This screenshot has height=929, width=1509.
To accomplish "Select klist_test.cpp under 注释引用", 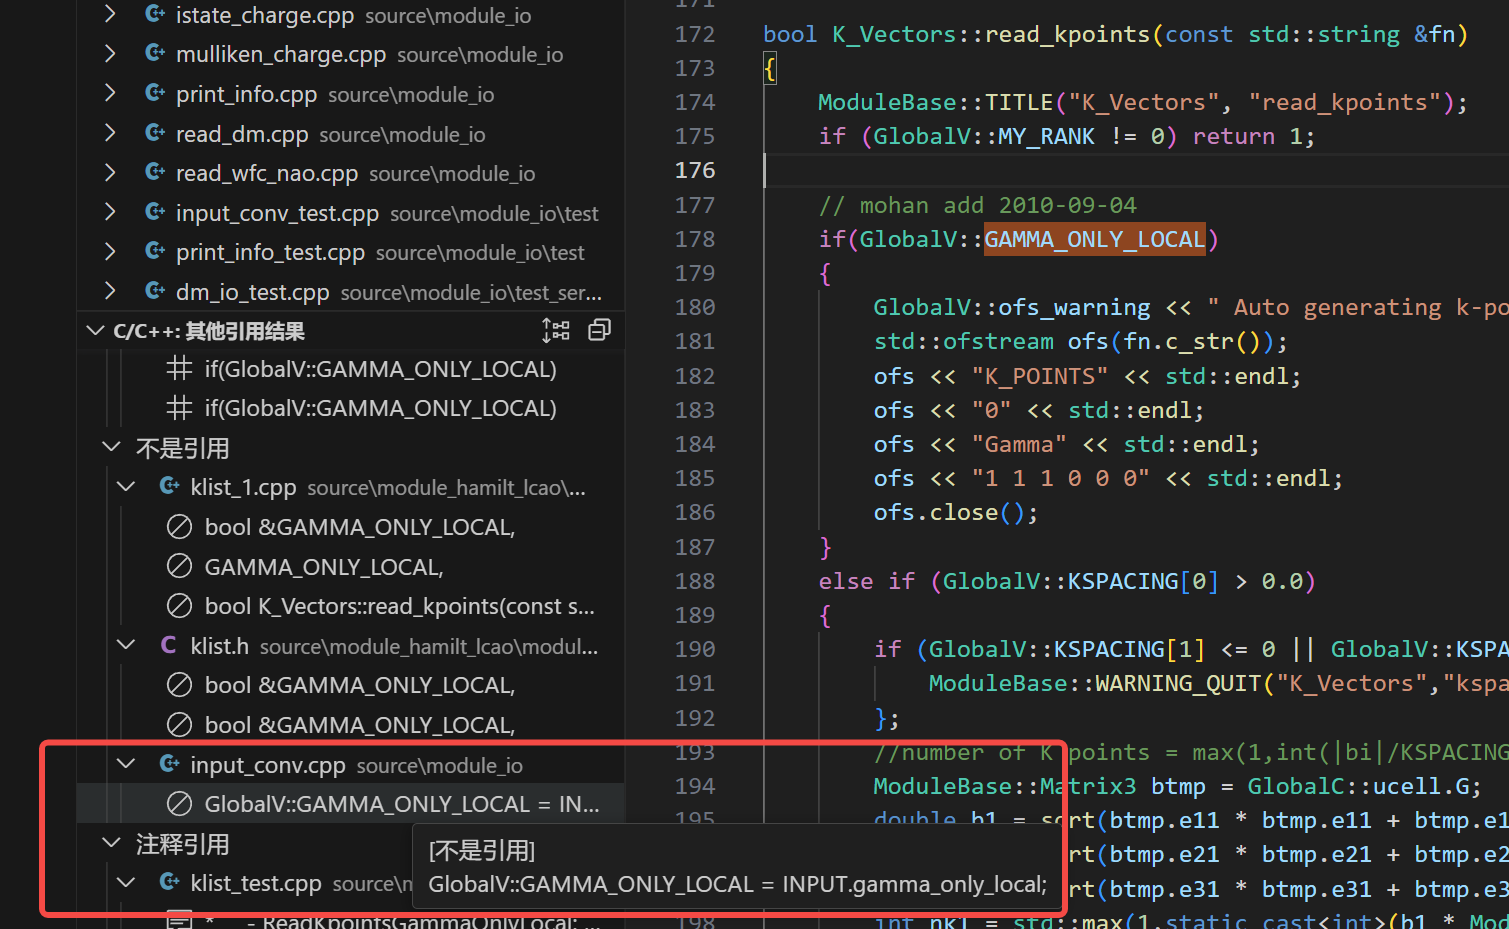I will [256, 883].
